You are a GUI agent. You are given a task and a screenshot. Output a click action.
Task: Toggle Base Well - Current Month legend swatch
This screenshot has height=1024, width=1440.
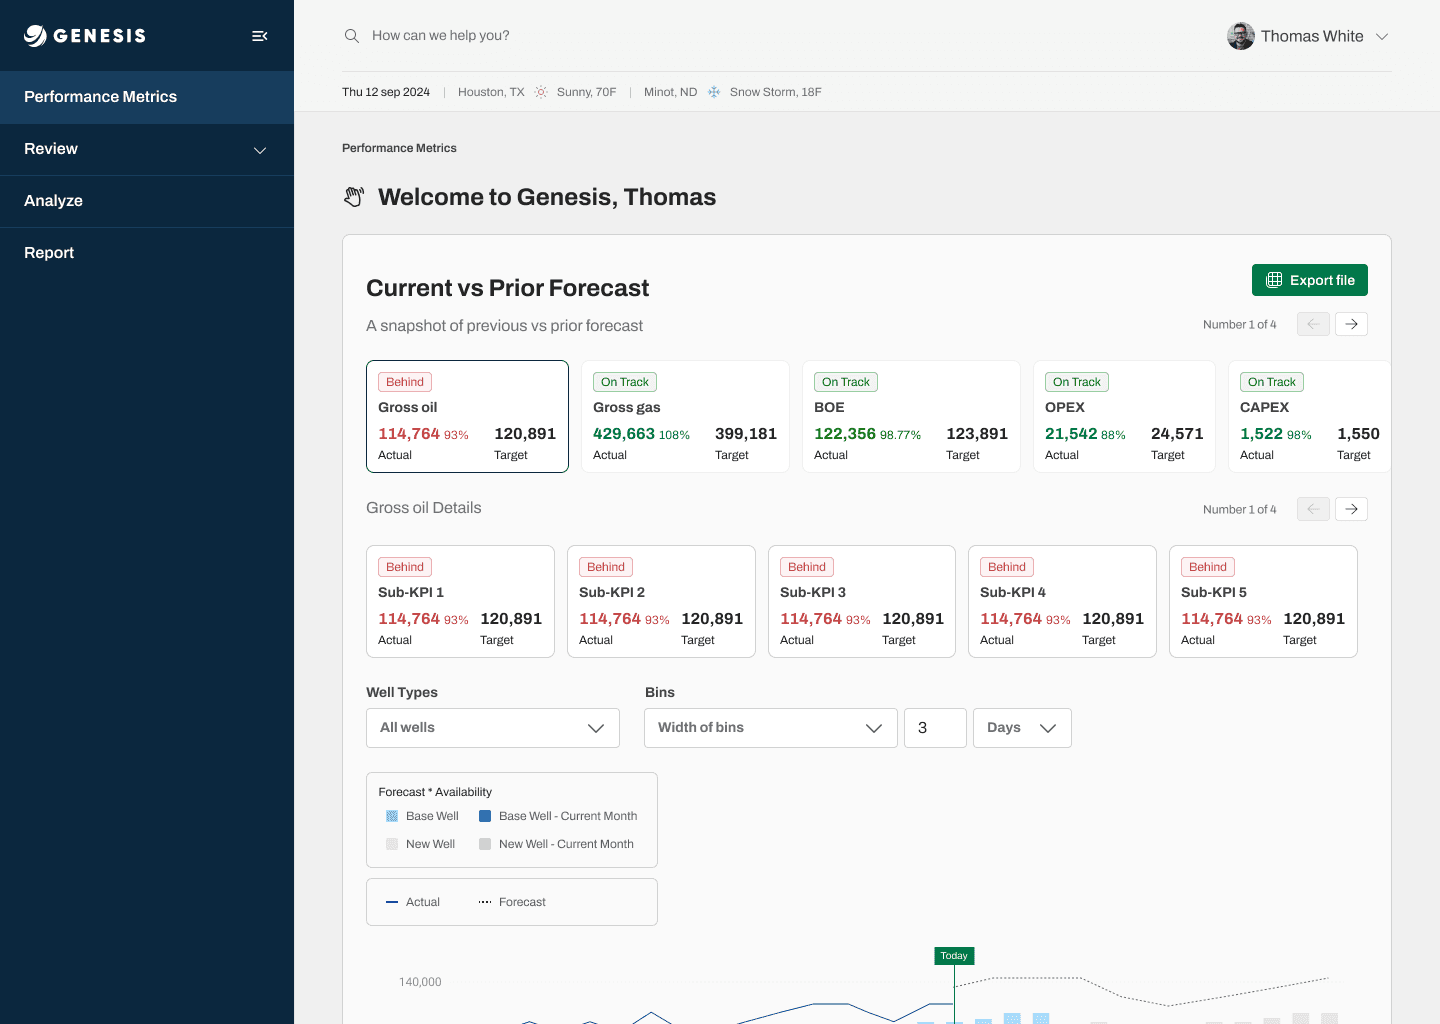tap(485, 816)
